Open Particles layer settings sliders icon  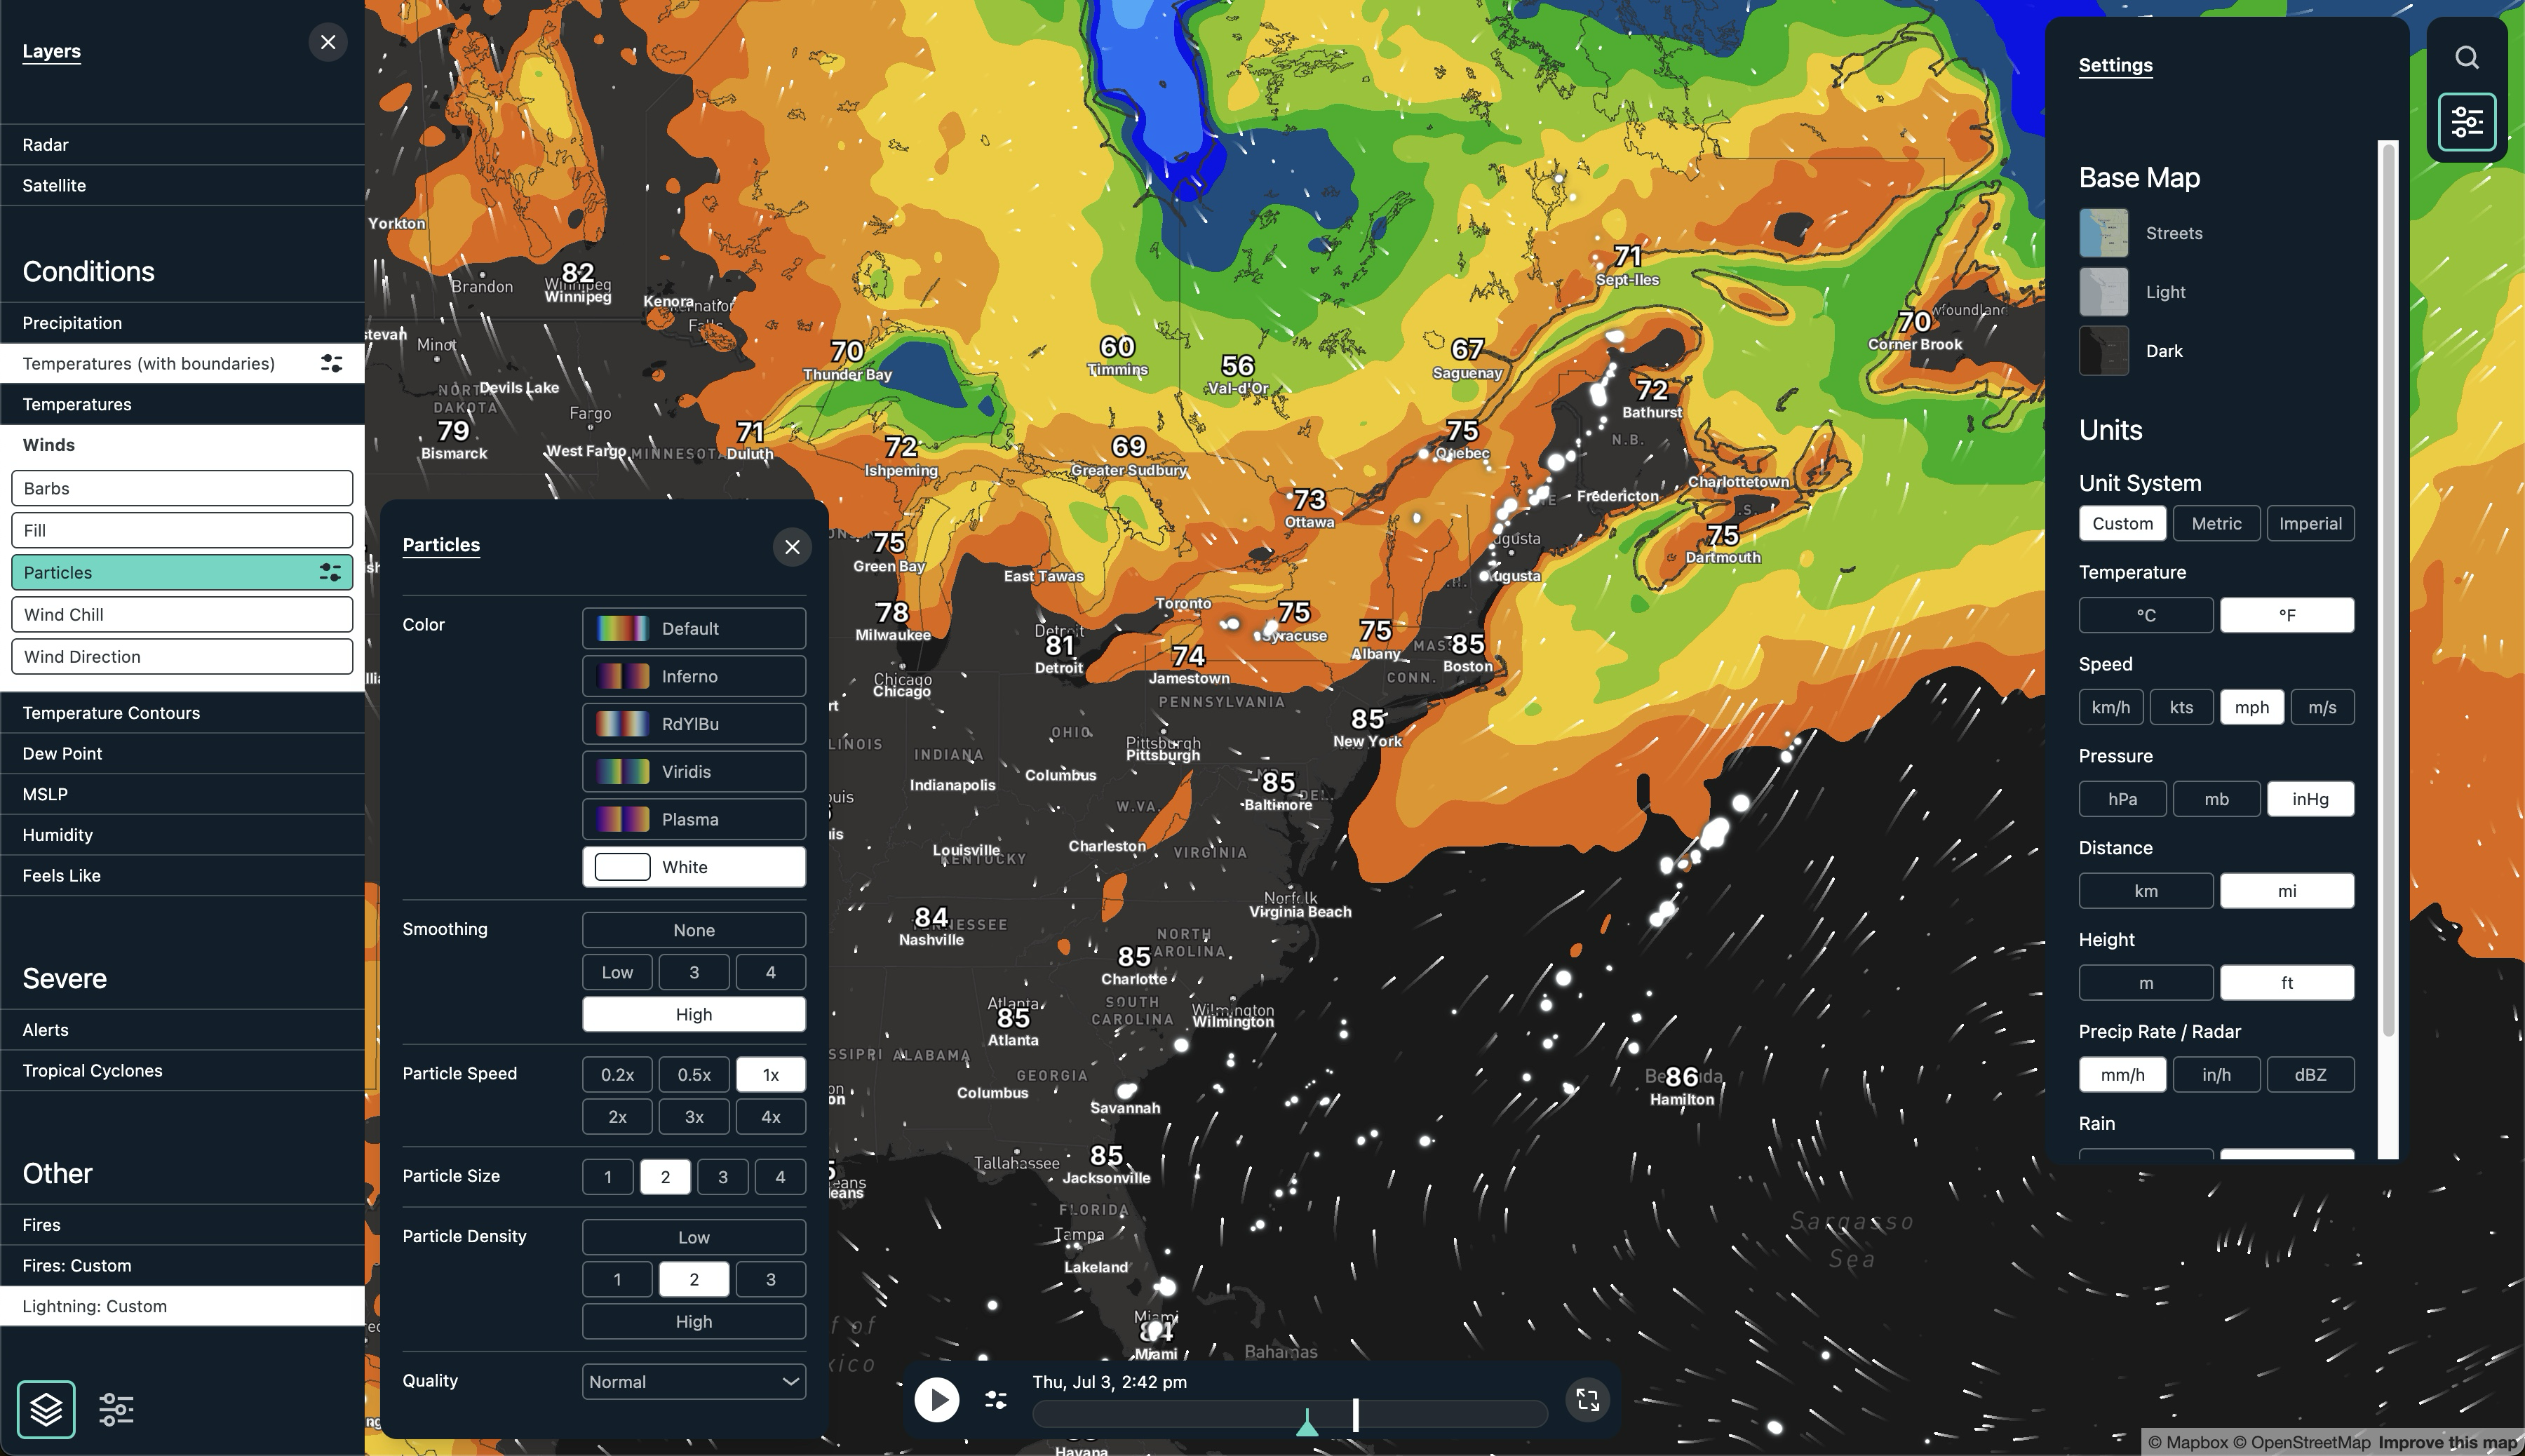(x=330, y=572)
